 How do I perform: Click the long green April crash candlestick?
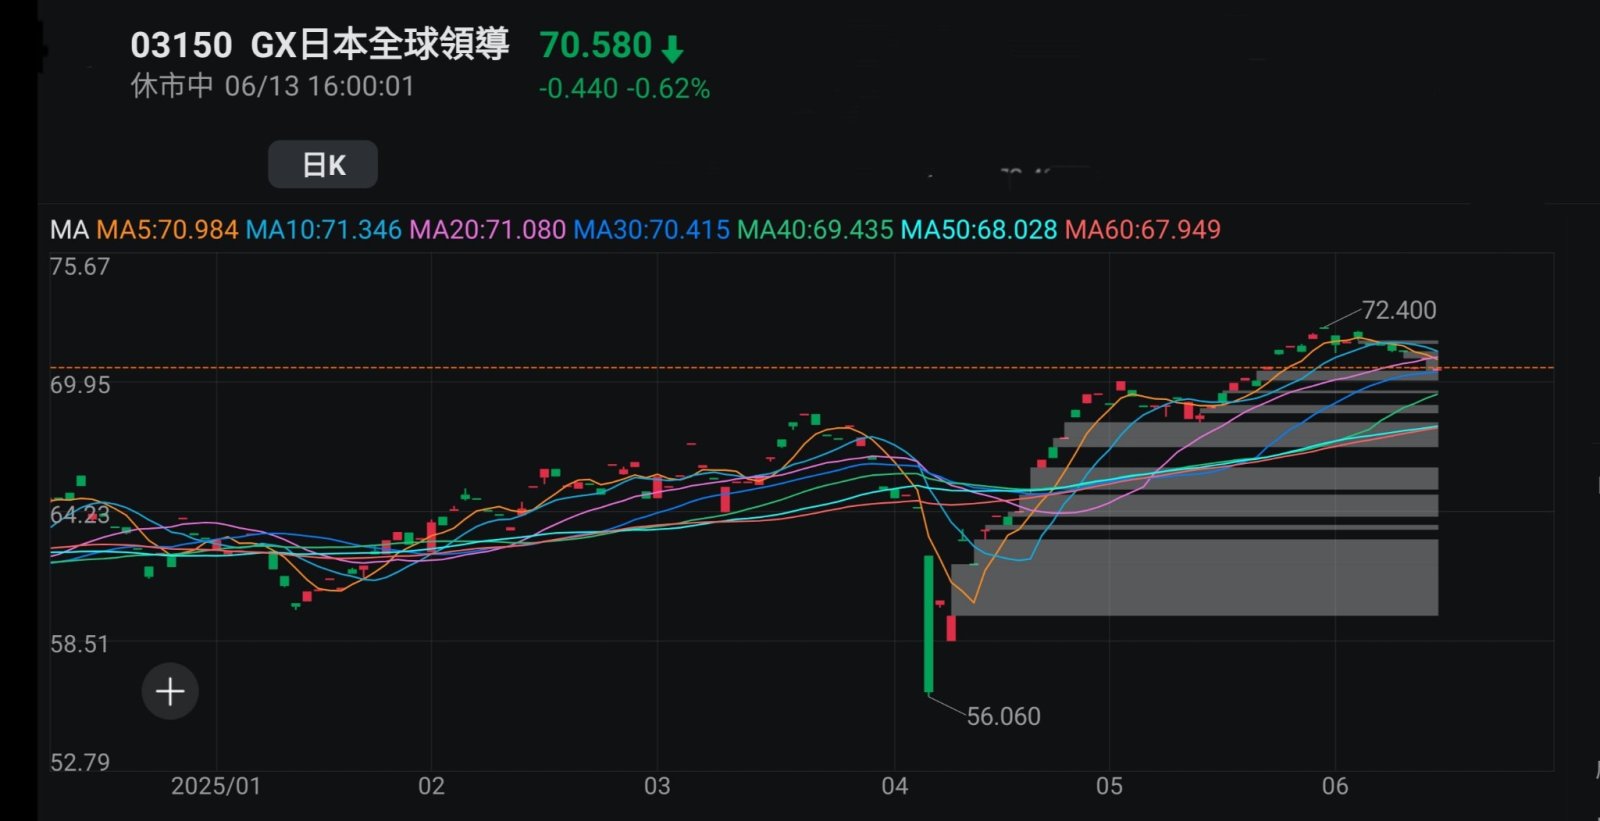928,623
